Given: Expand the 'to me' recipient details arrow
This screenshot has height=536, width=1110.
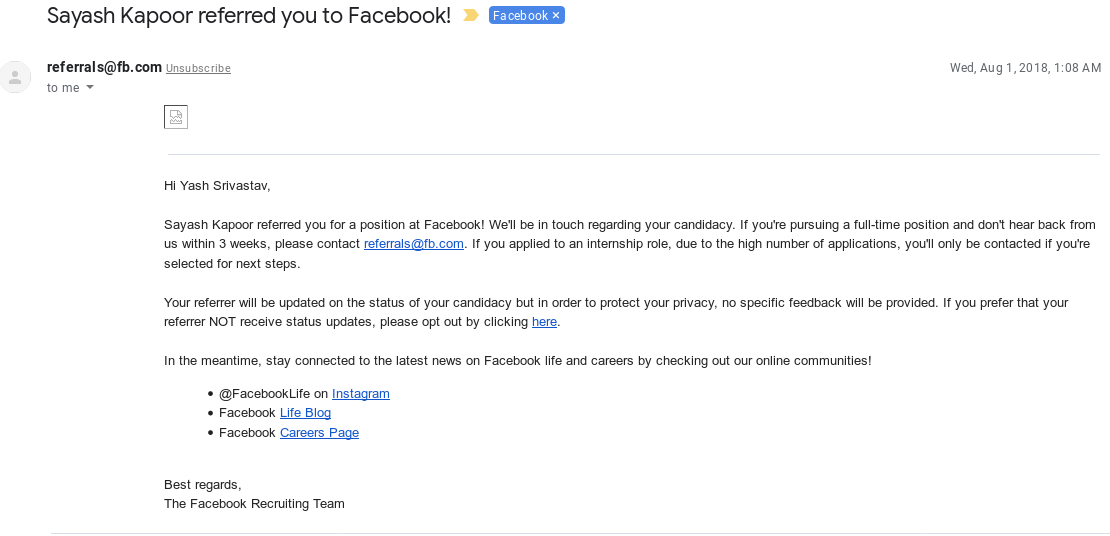Looking at the screenshot, I should [90, 87].
